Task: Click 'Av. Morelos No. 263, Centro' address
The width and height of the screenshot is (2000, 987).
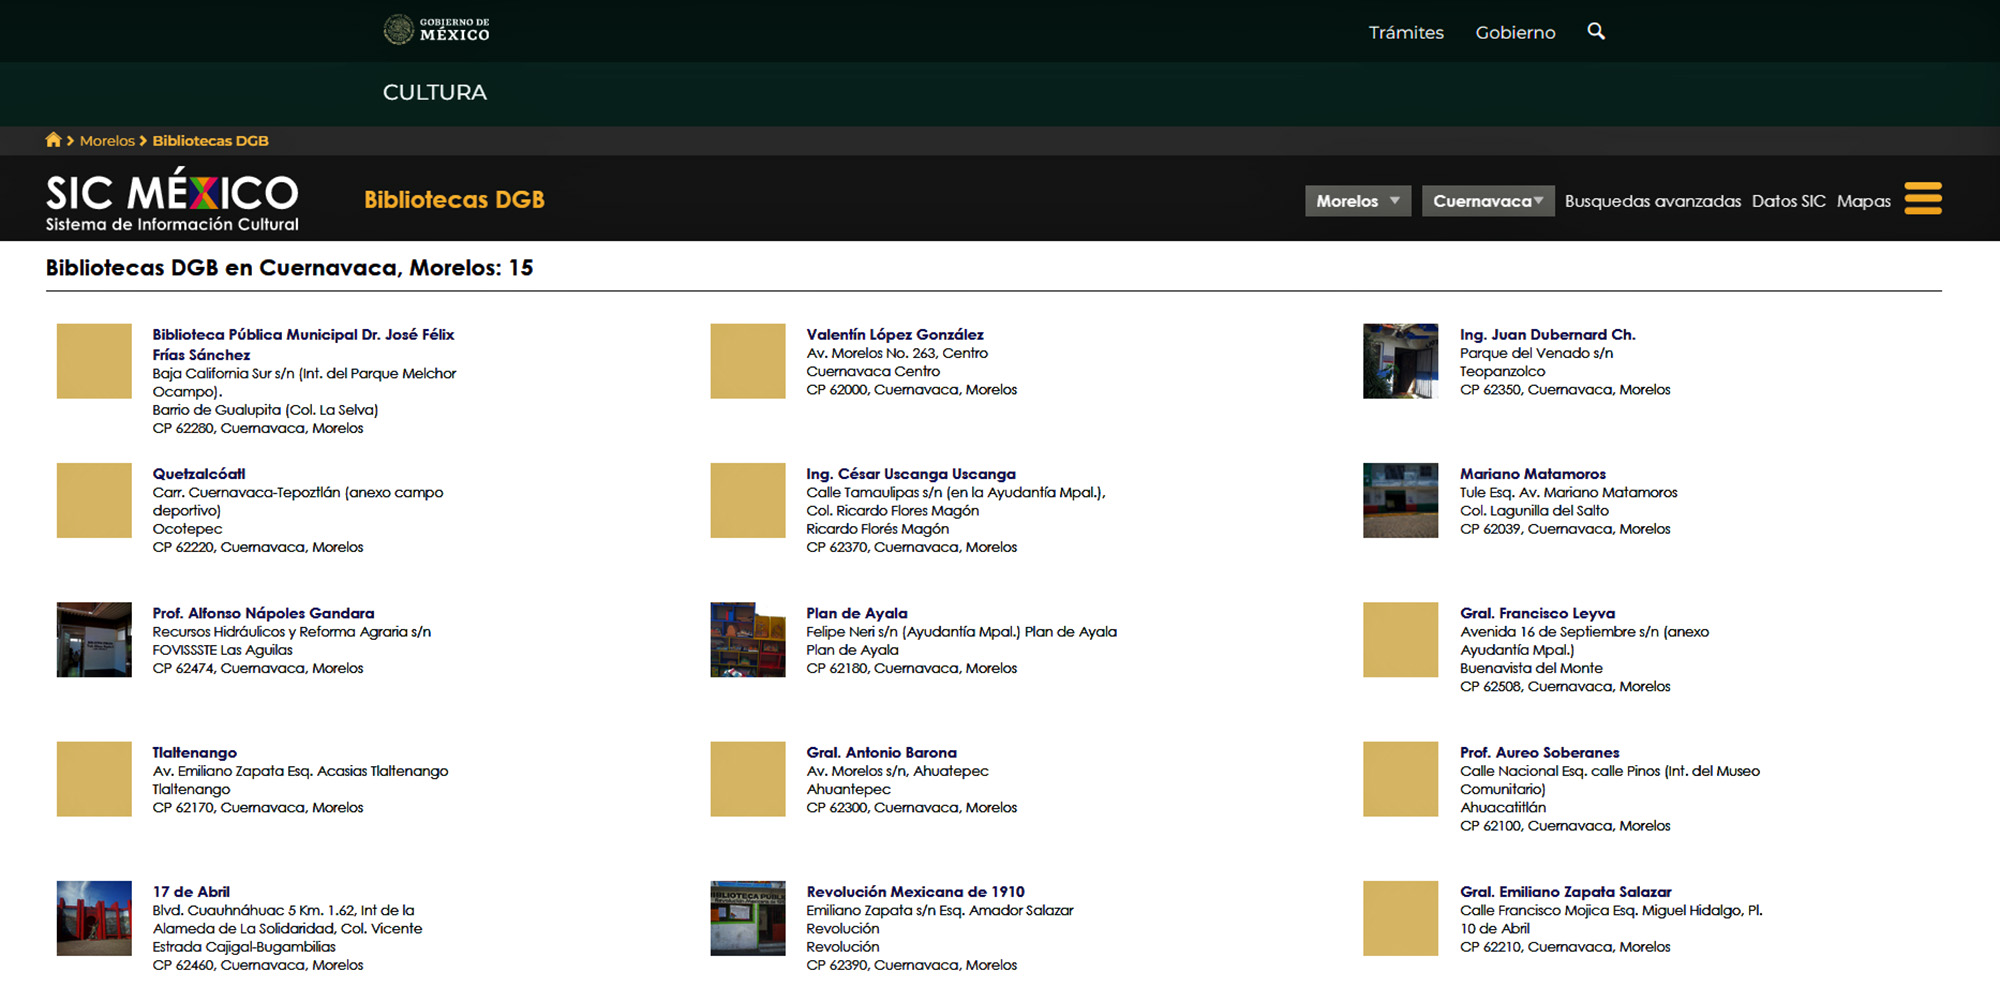Action: (x=897, y=353)
